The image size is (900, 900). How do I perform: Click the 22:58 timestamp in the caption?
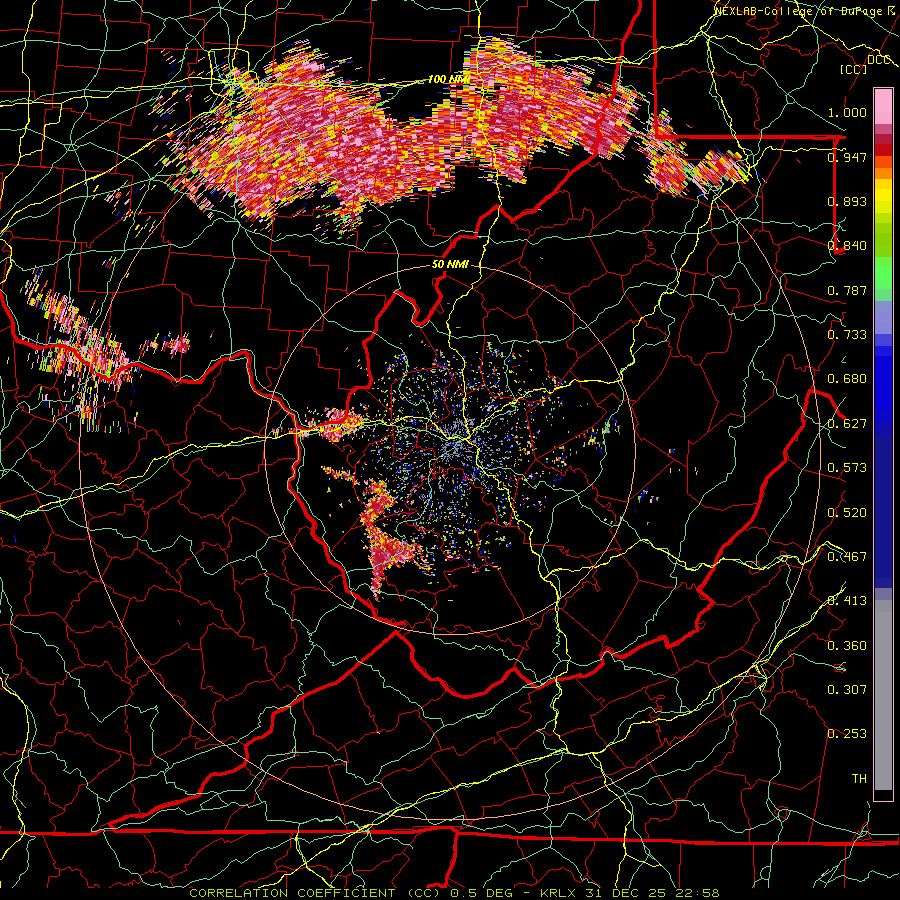pos(697,893)
